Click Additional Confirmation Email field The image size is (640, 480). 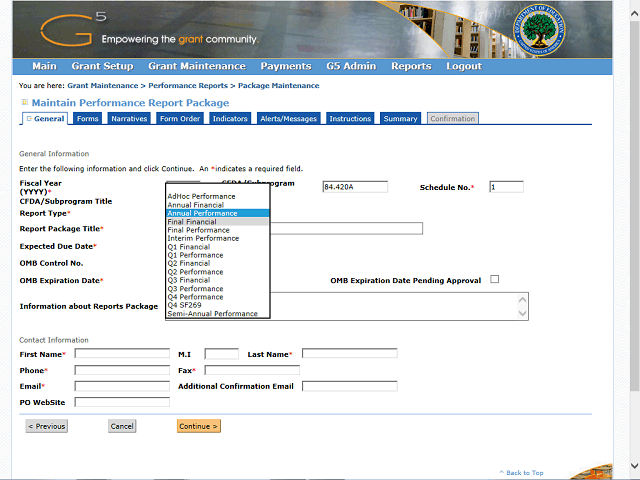point(349,386)
